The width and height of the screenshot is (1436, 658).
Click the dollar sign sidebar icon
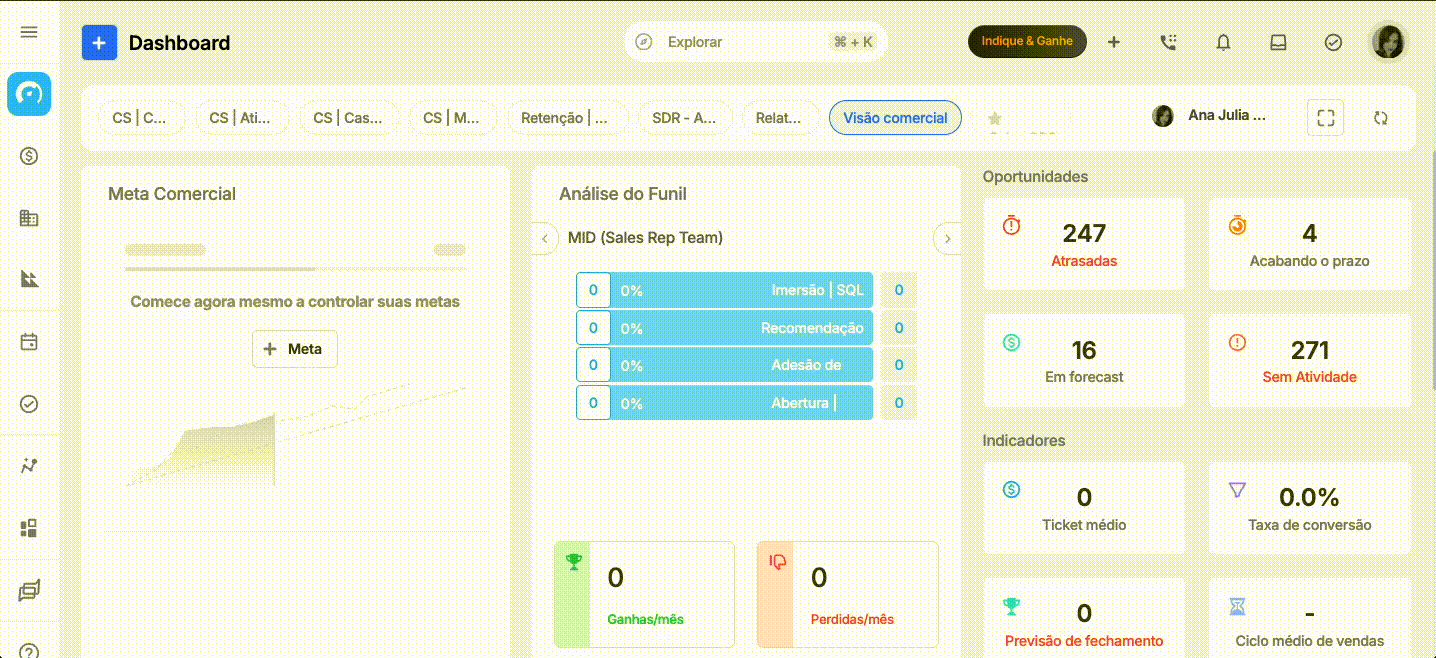pyautogui.click(x=29, y=155)
